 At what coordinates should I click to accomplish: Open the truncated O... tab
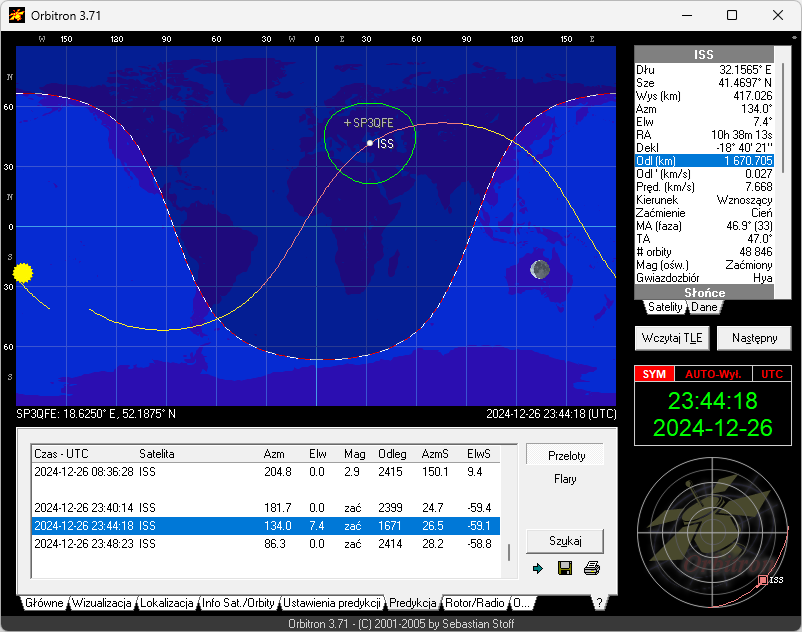point(521,603)
